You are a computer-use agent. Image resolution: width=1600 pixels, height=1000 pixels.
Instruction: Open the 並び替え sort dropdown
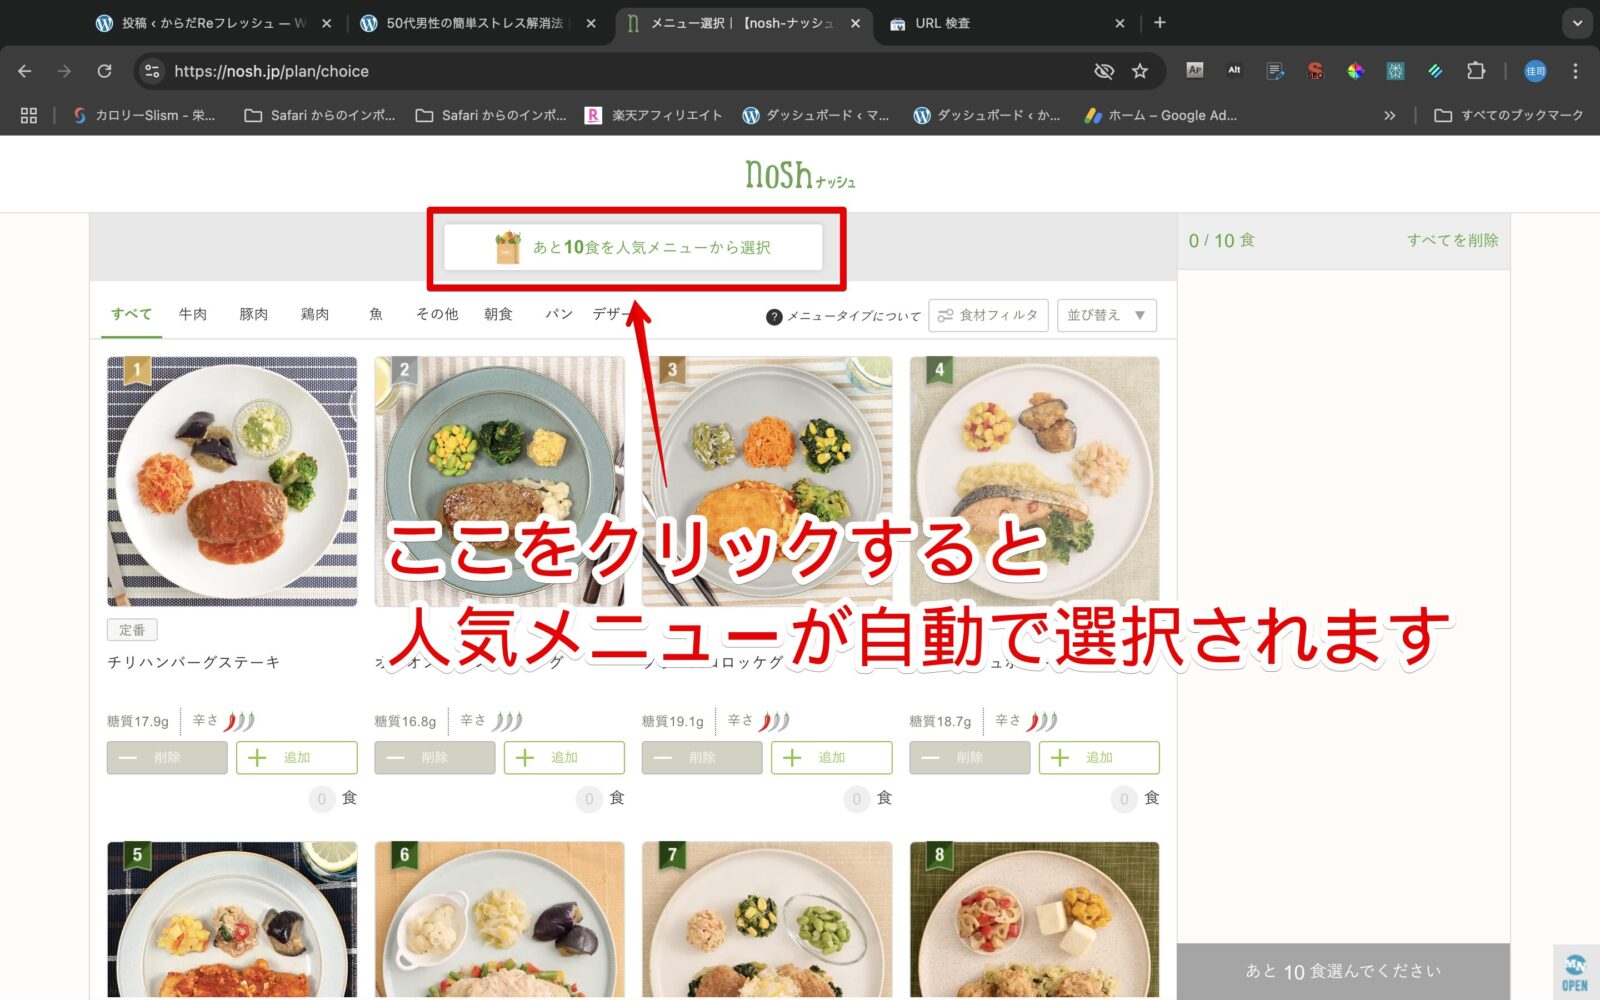point(1106,315)
